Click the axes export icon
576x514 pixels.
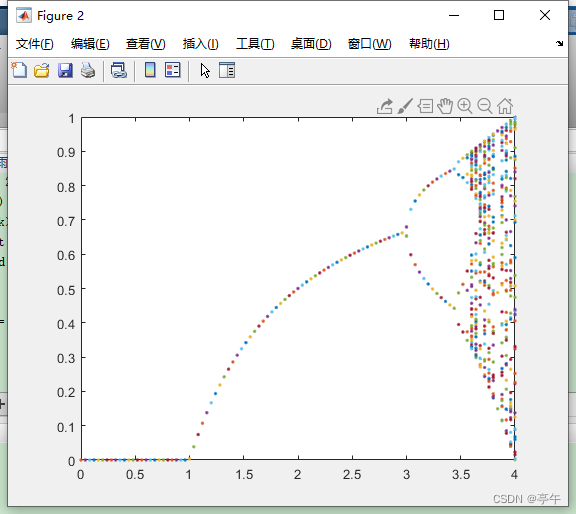[x=385, y=106]
